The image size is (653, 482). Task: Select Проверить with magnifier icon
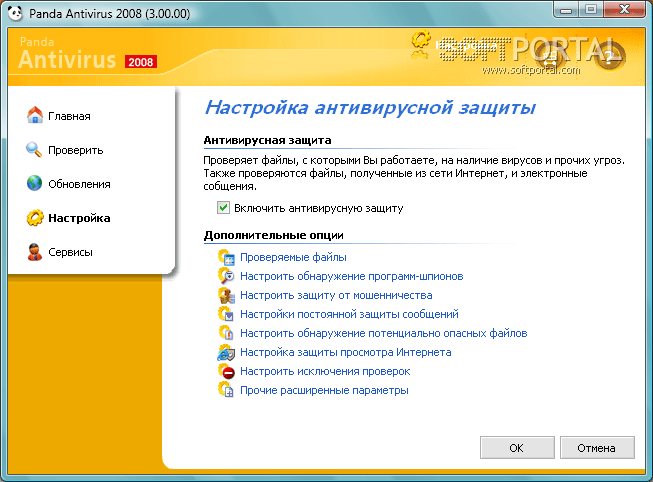coord(65,150)
